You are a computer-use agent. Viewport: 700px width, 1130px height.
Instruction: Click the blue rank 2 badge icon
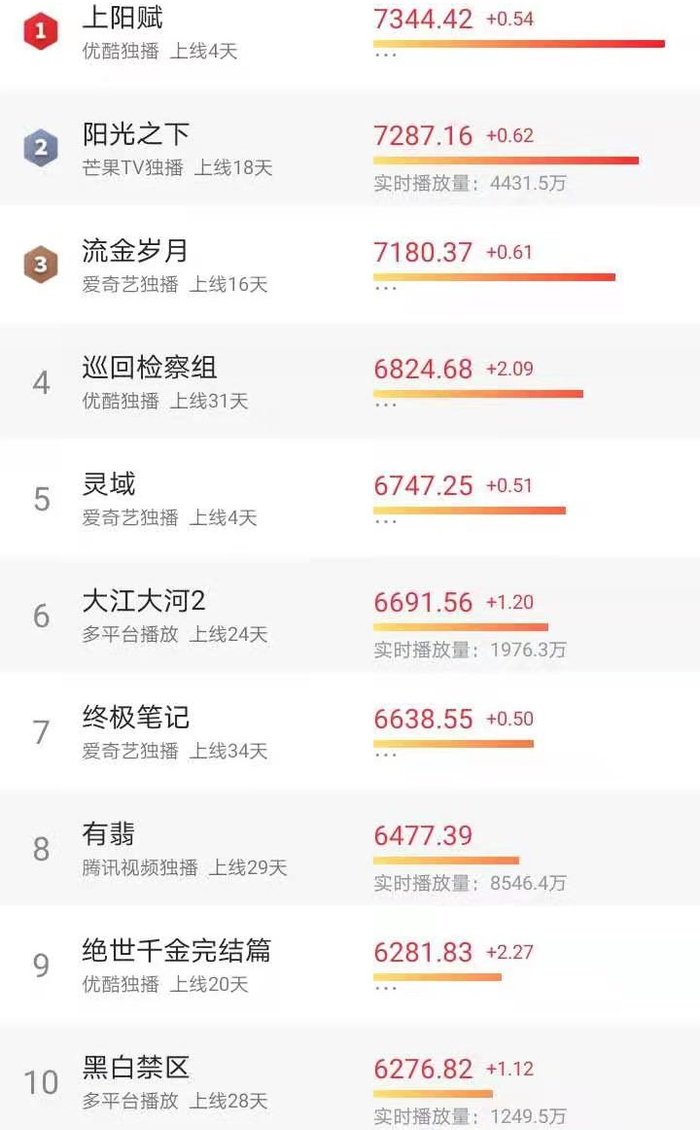click(x=41, y=149)
